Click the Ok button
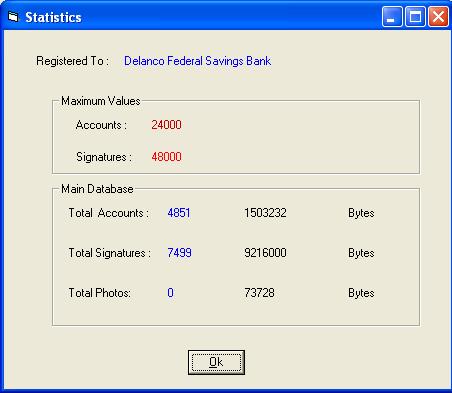This screenshot has height=393, width=452. tap(216, 362)
